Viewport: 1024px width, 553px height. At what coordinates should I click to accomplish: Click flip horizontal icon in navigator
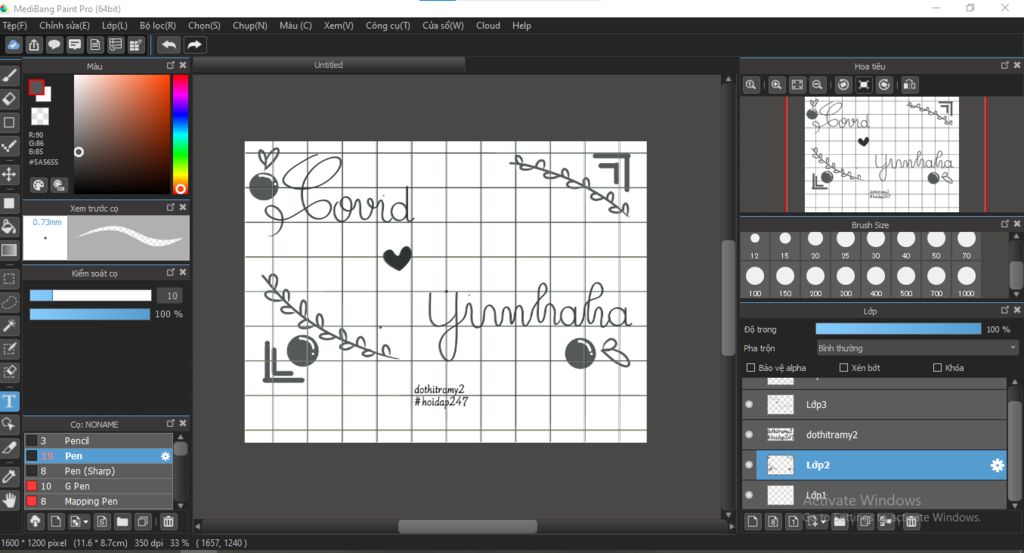910,85
